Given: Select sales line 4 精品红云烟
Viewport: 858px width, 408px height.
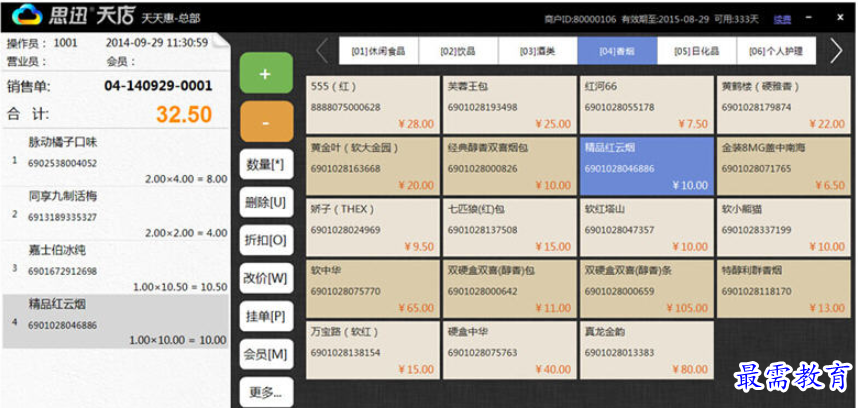Looking at the screenshot, I should pyautogui.click(x=115, y=322).
